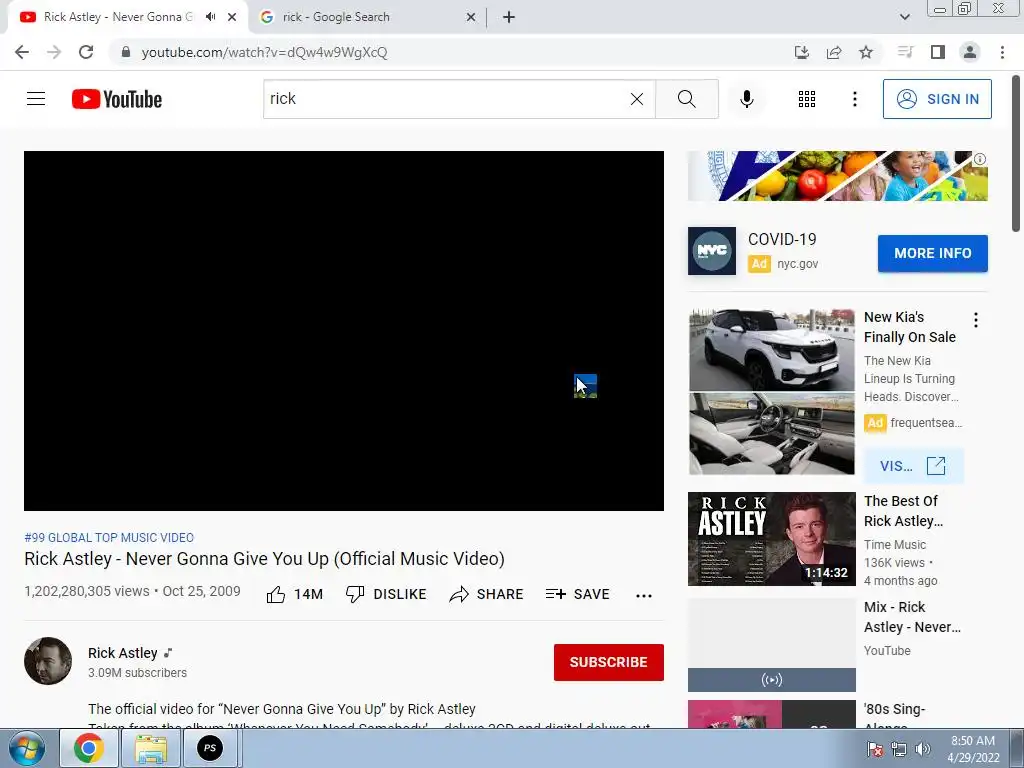Open The Best Of Rick Astley title
The image size is (1024, 768).
click(x=904, y=511)
